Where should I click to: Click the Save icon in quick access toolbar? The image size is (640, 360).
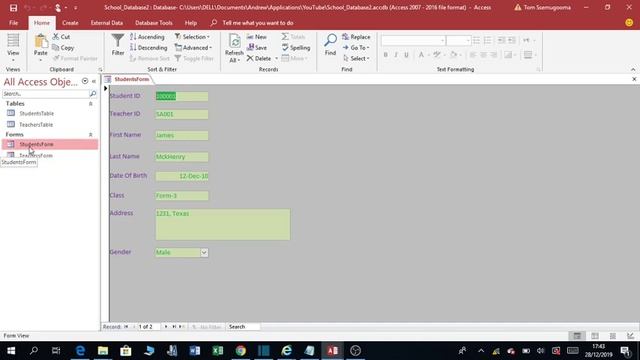(13, 7)
